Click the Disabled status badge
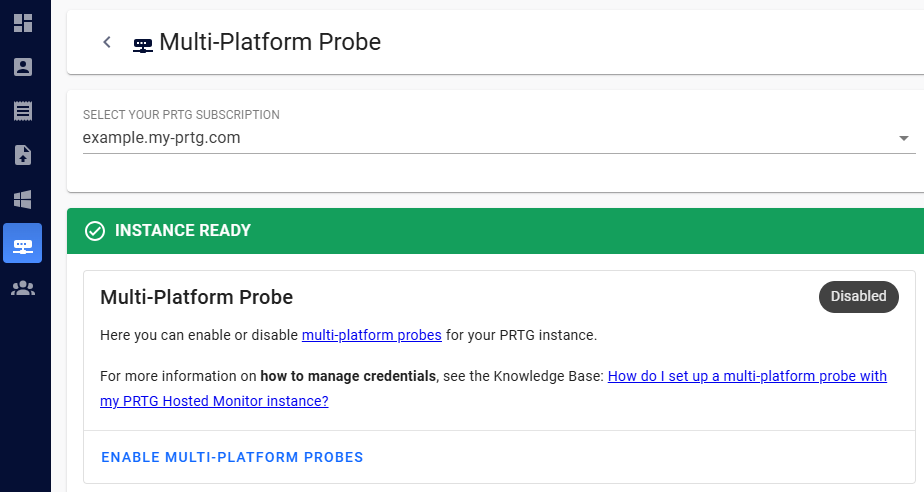Screen dimensions: 924x492 (859, 296)
